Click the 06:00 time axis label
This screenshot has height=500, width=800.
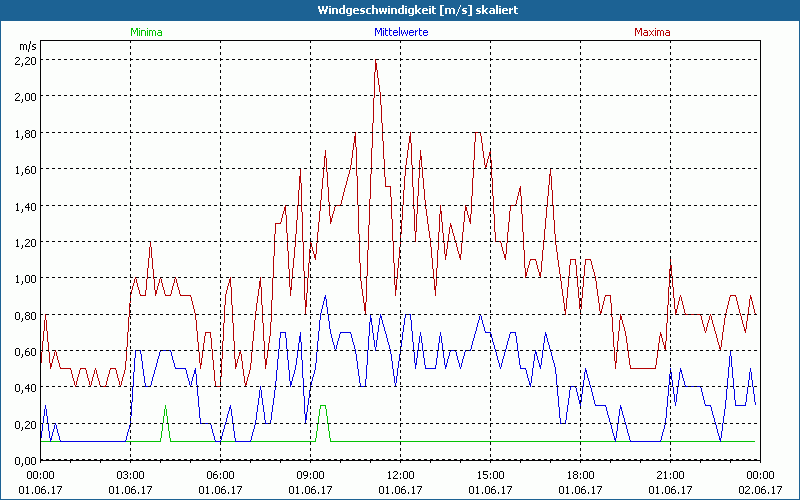click(x=220, y=475)
